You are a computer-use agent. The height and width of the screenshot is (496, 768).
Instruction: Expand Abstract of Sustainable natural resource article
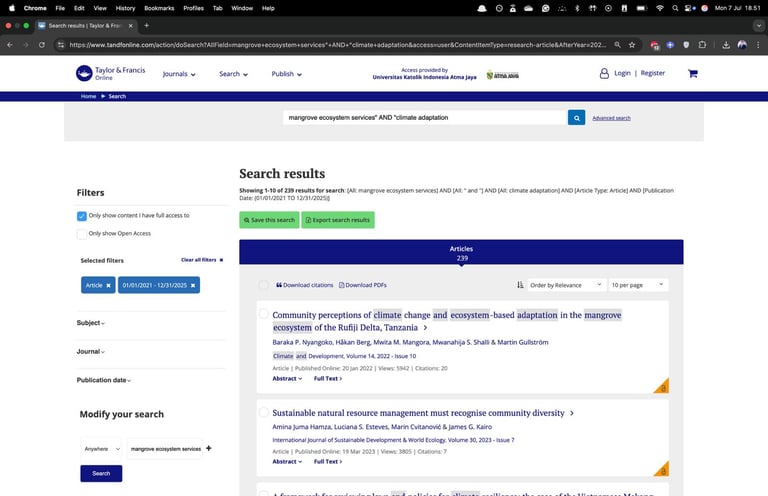click(287, 462)
